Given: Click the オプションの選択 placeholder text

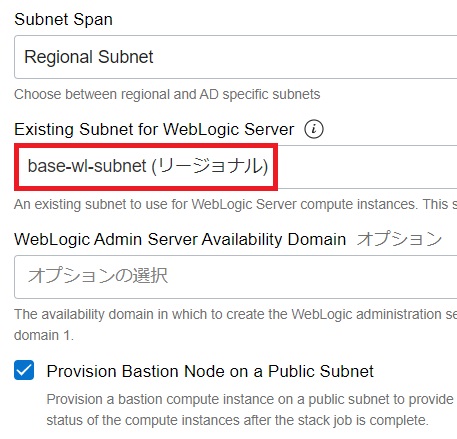Looking at the screenshot, I should (98, 276).
